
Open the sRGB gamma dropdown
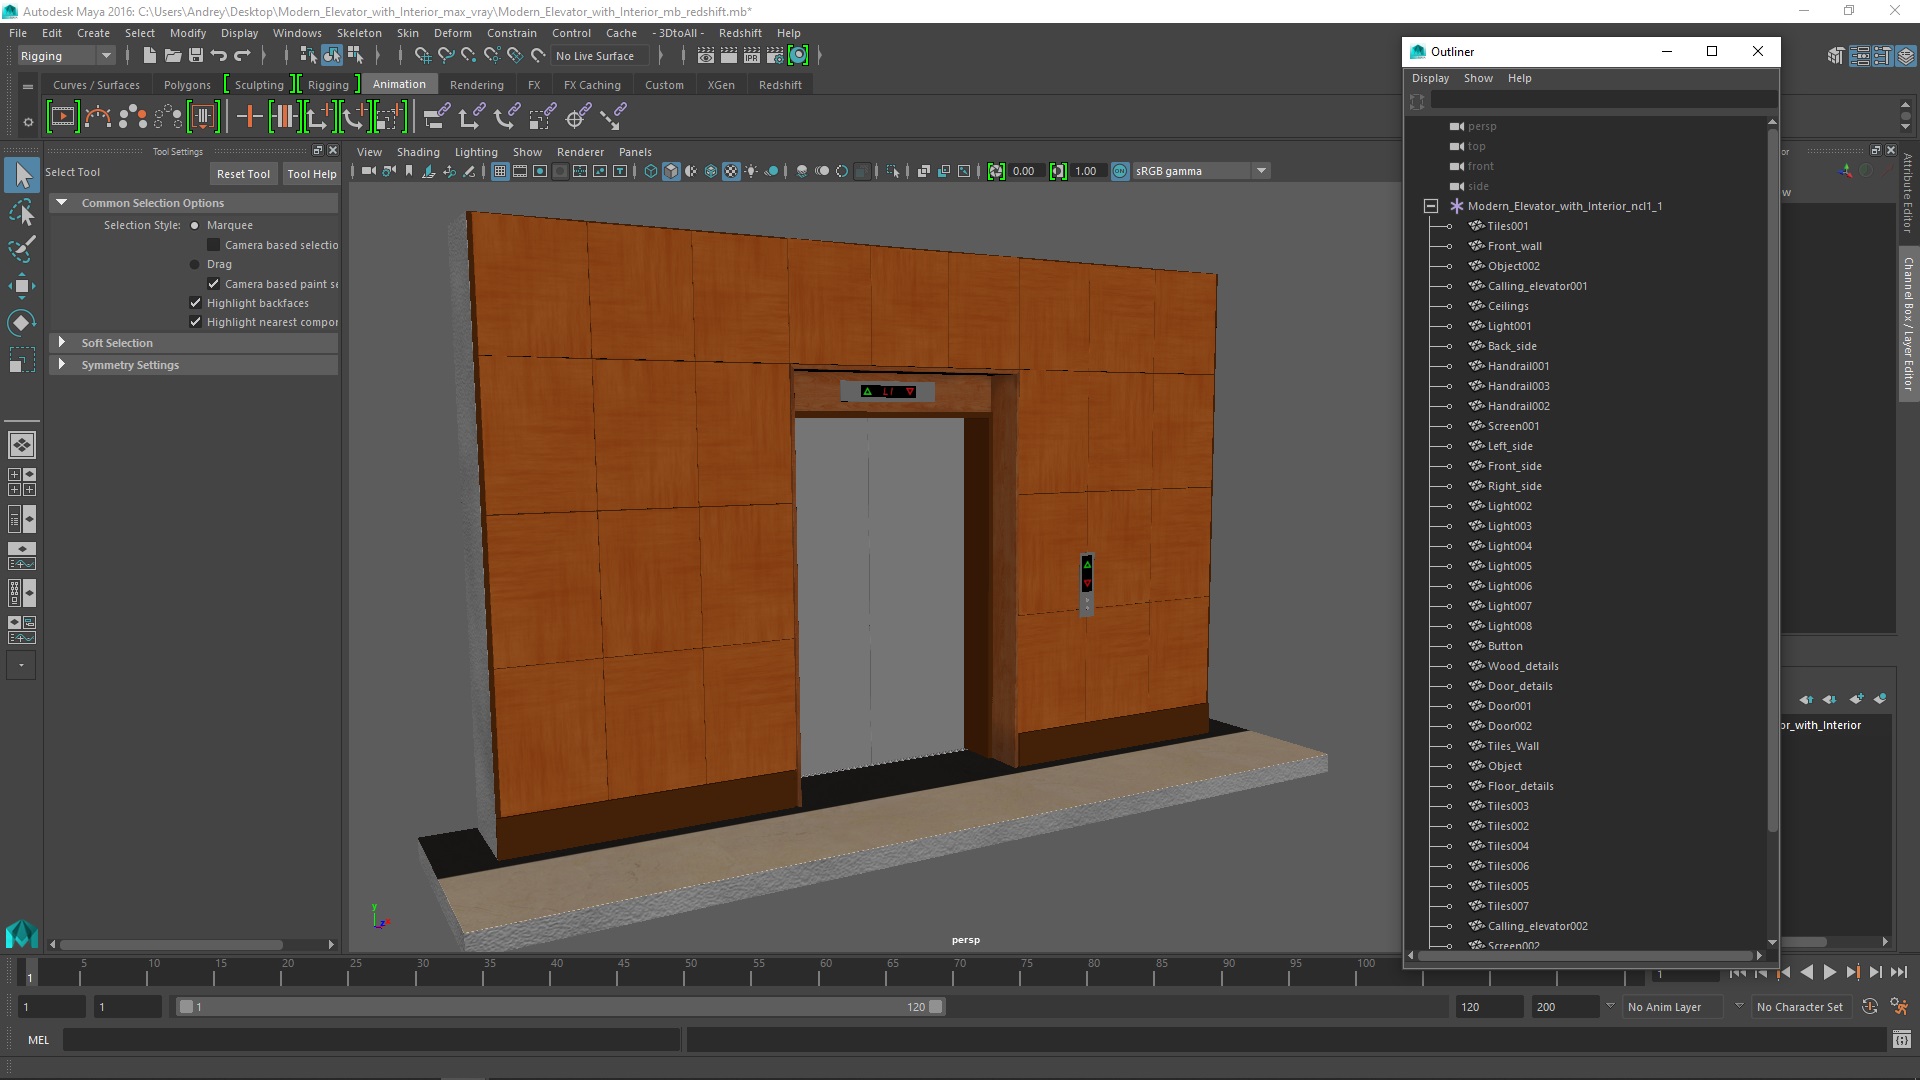click(1201, 171)
